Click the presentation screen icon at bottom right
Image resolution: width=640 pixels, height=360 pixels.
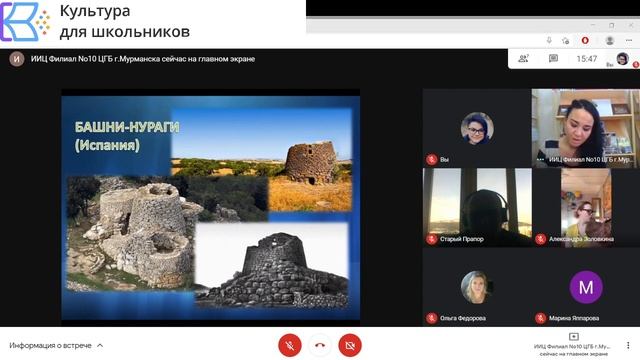click(x=573, y=336)
